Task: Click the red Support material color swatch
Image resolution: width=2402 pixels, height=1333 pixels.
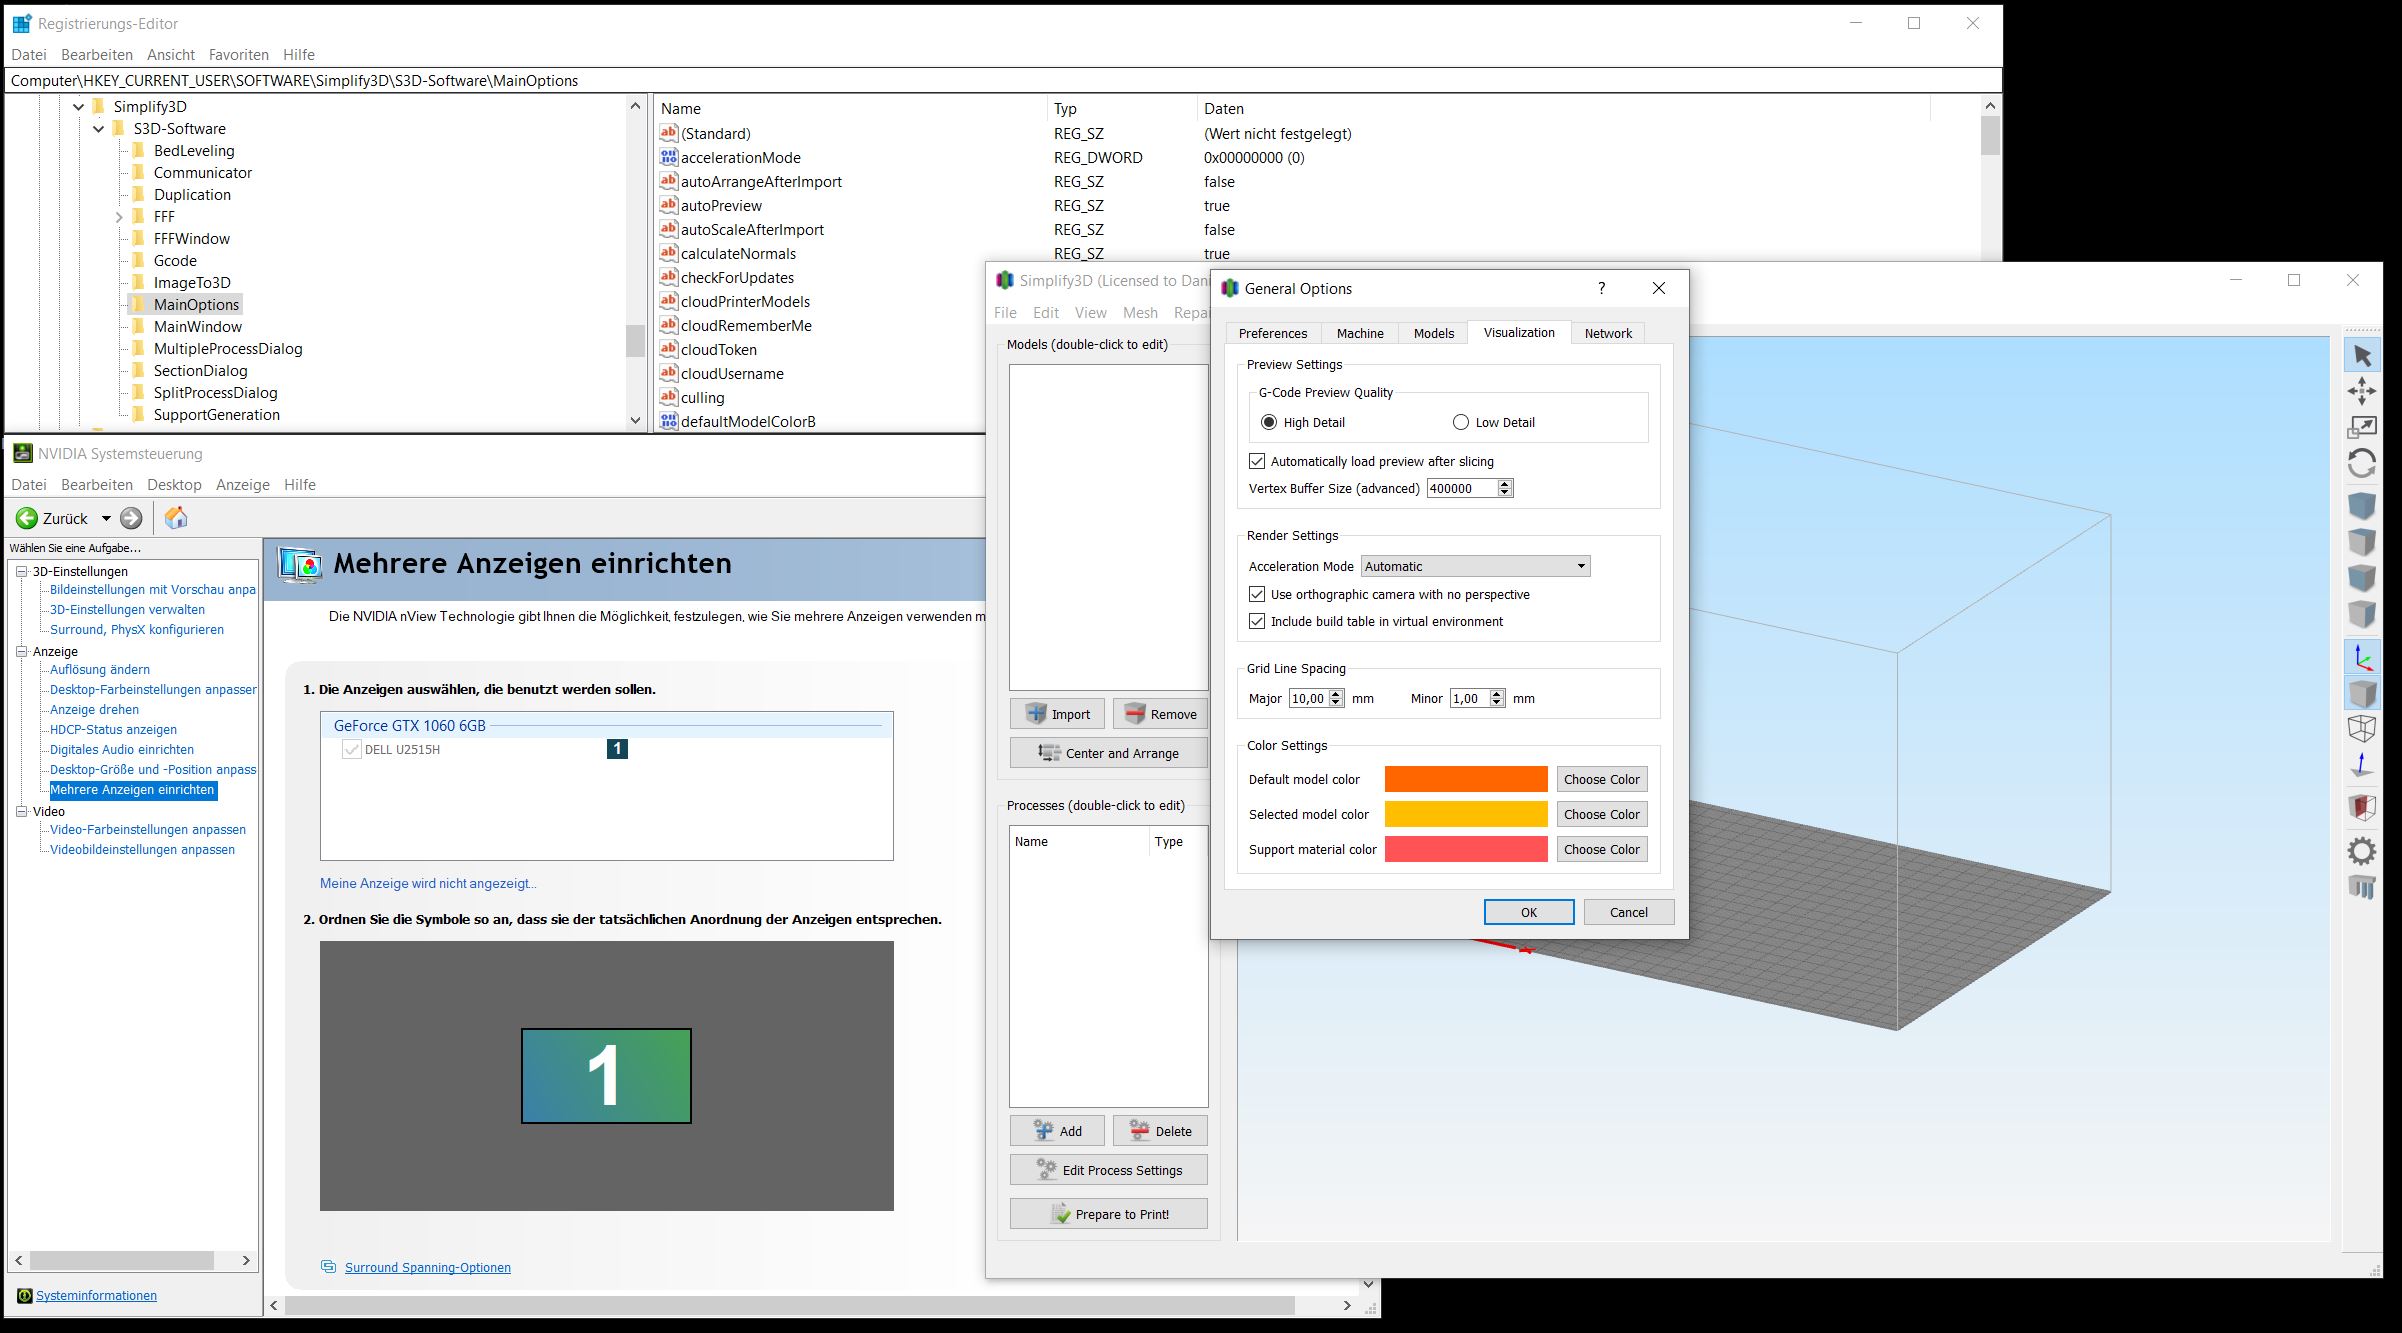Action: click(x=1466, y=849)
